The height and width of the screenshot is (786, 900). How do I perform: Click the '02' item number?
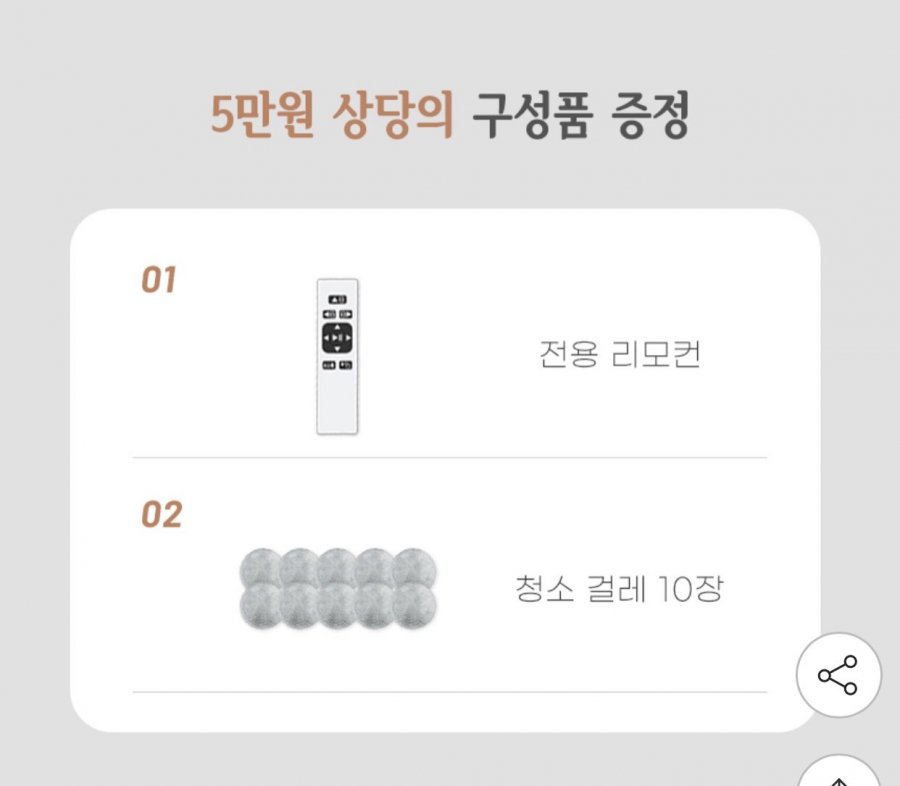pos(161,516)
